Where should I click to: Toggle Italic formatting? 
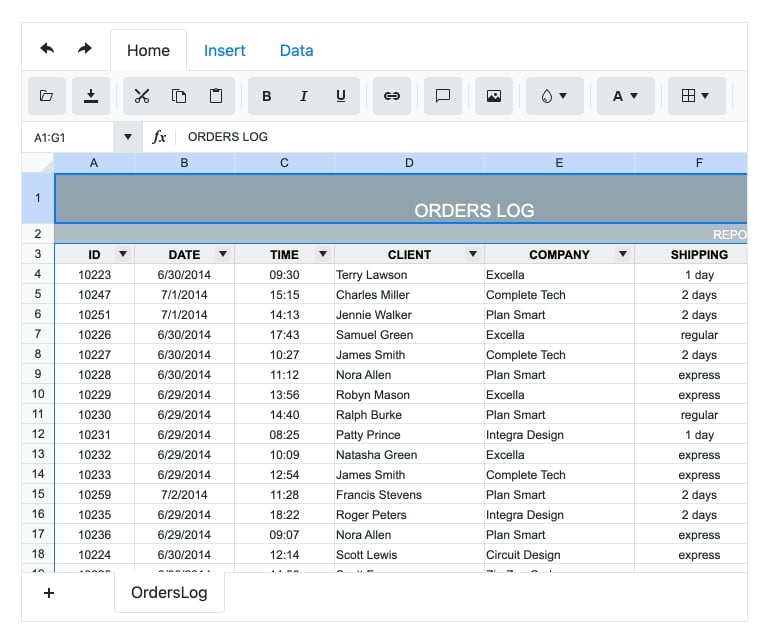tap(304, 96)
